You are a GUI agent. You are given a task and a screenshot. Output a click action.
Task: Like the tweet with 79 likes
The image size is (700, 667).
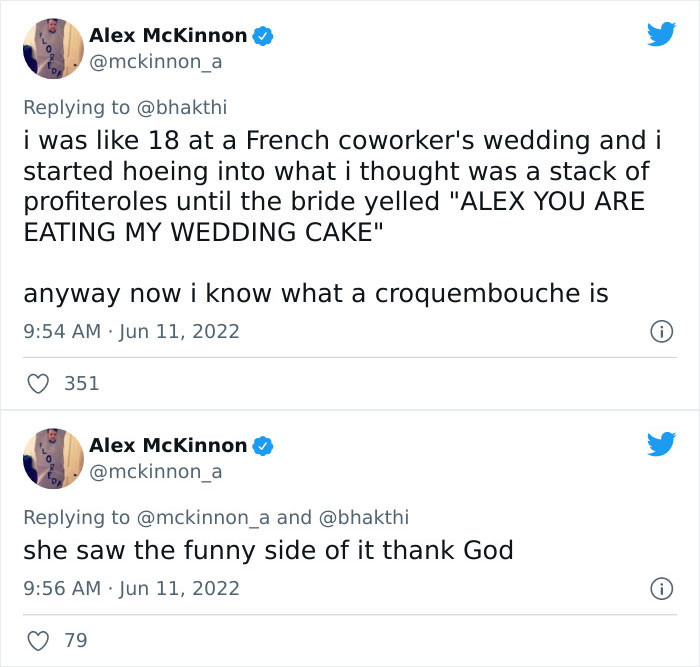[38, 641]
